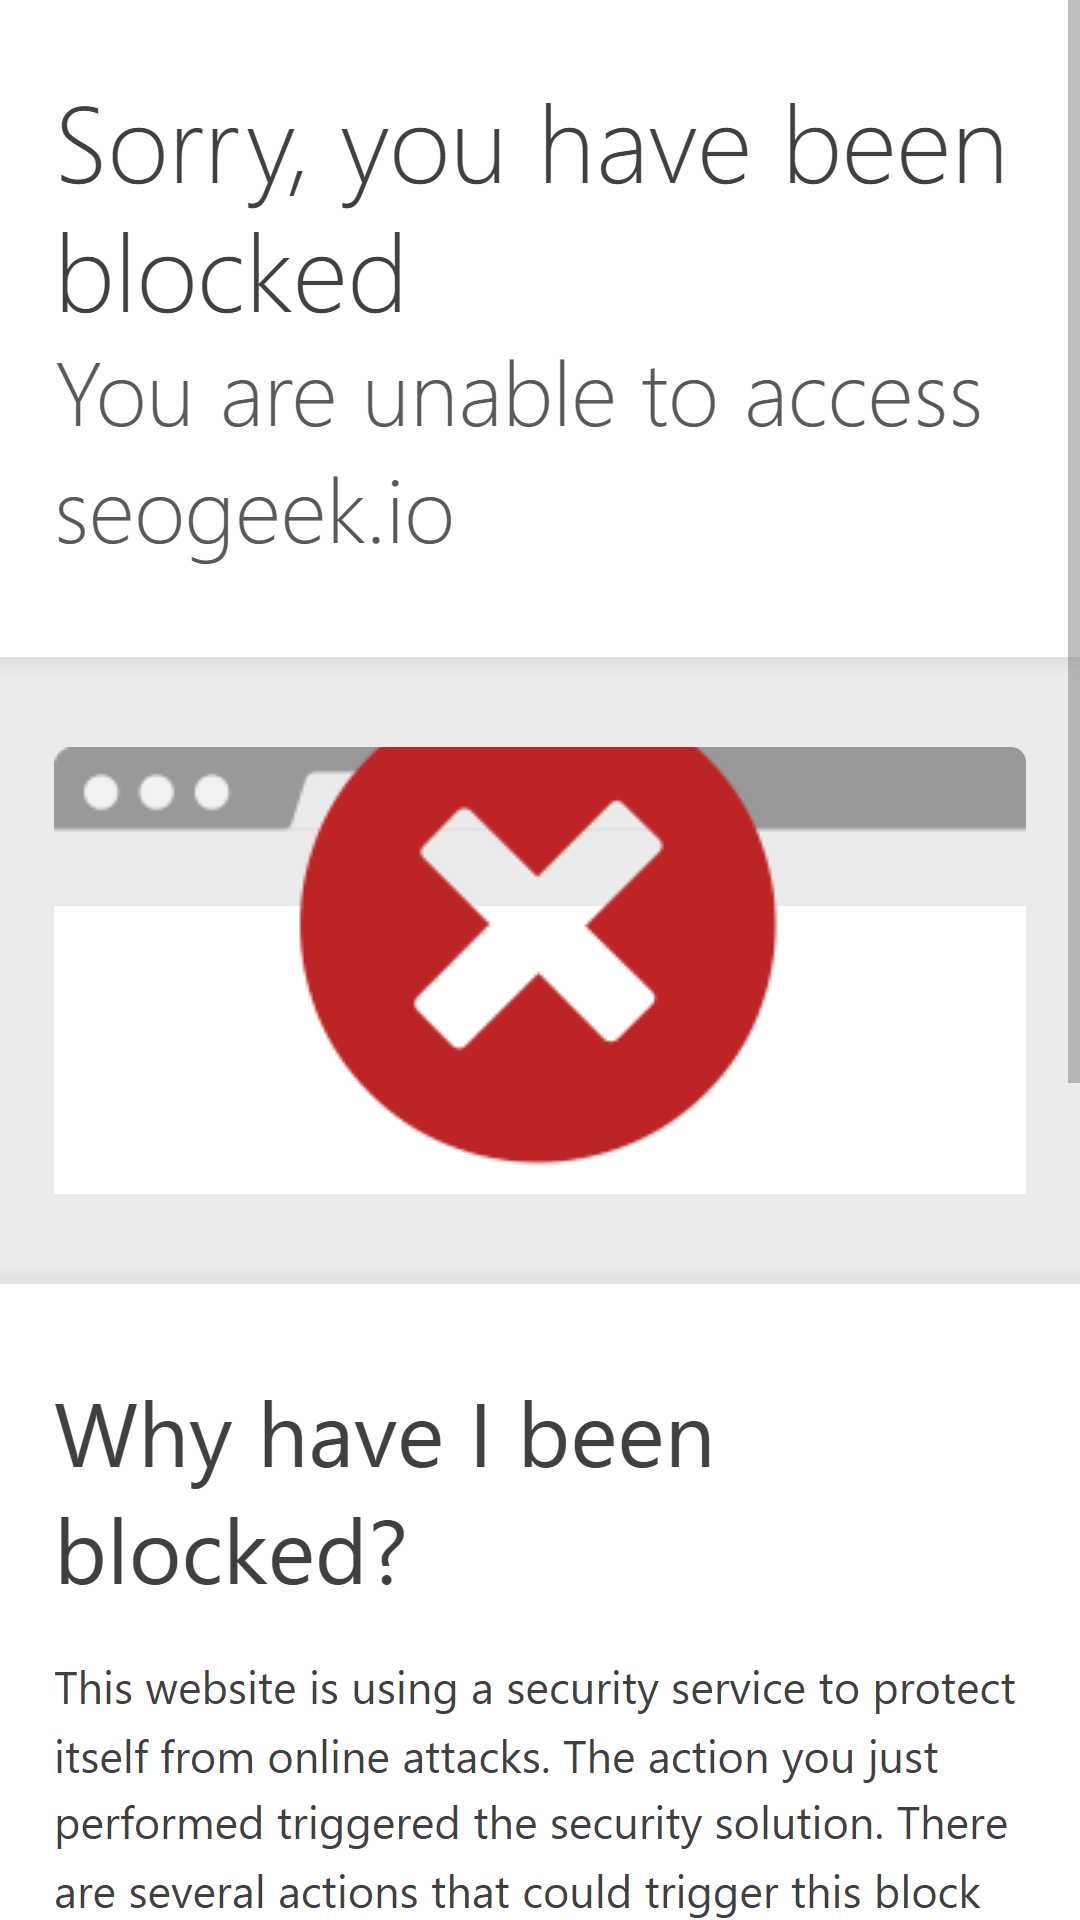The image size is (1080, 1920).
Task: Click the second dot in the browser illustration
Action: click(156, 792)
